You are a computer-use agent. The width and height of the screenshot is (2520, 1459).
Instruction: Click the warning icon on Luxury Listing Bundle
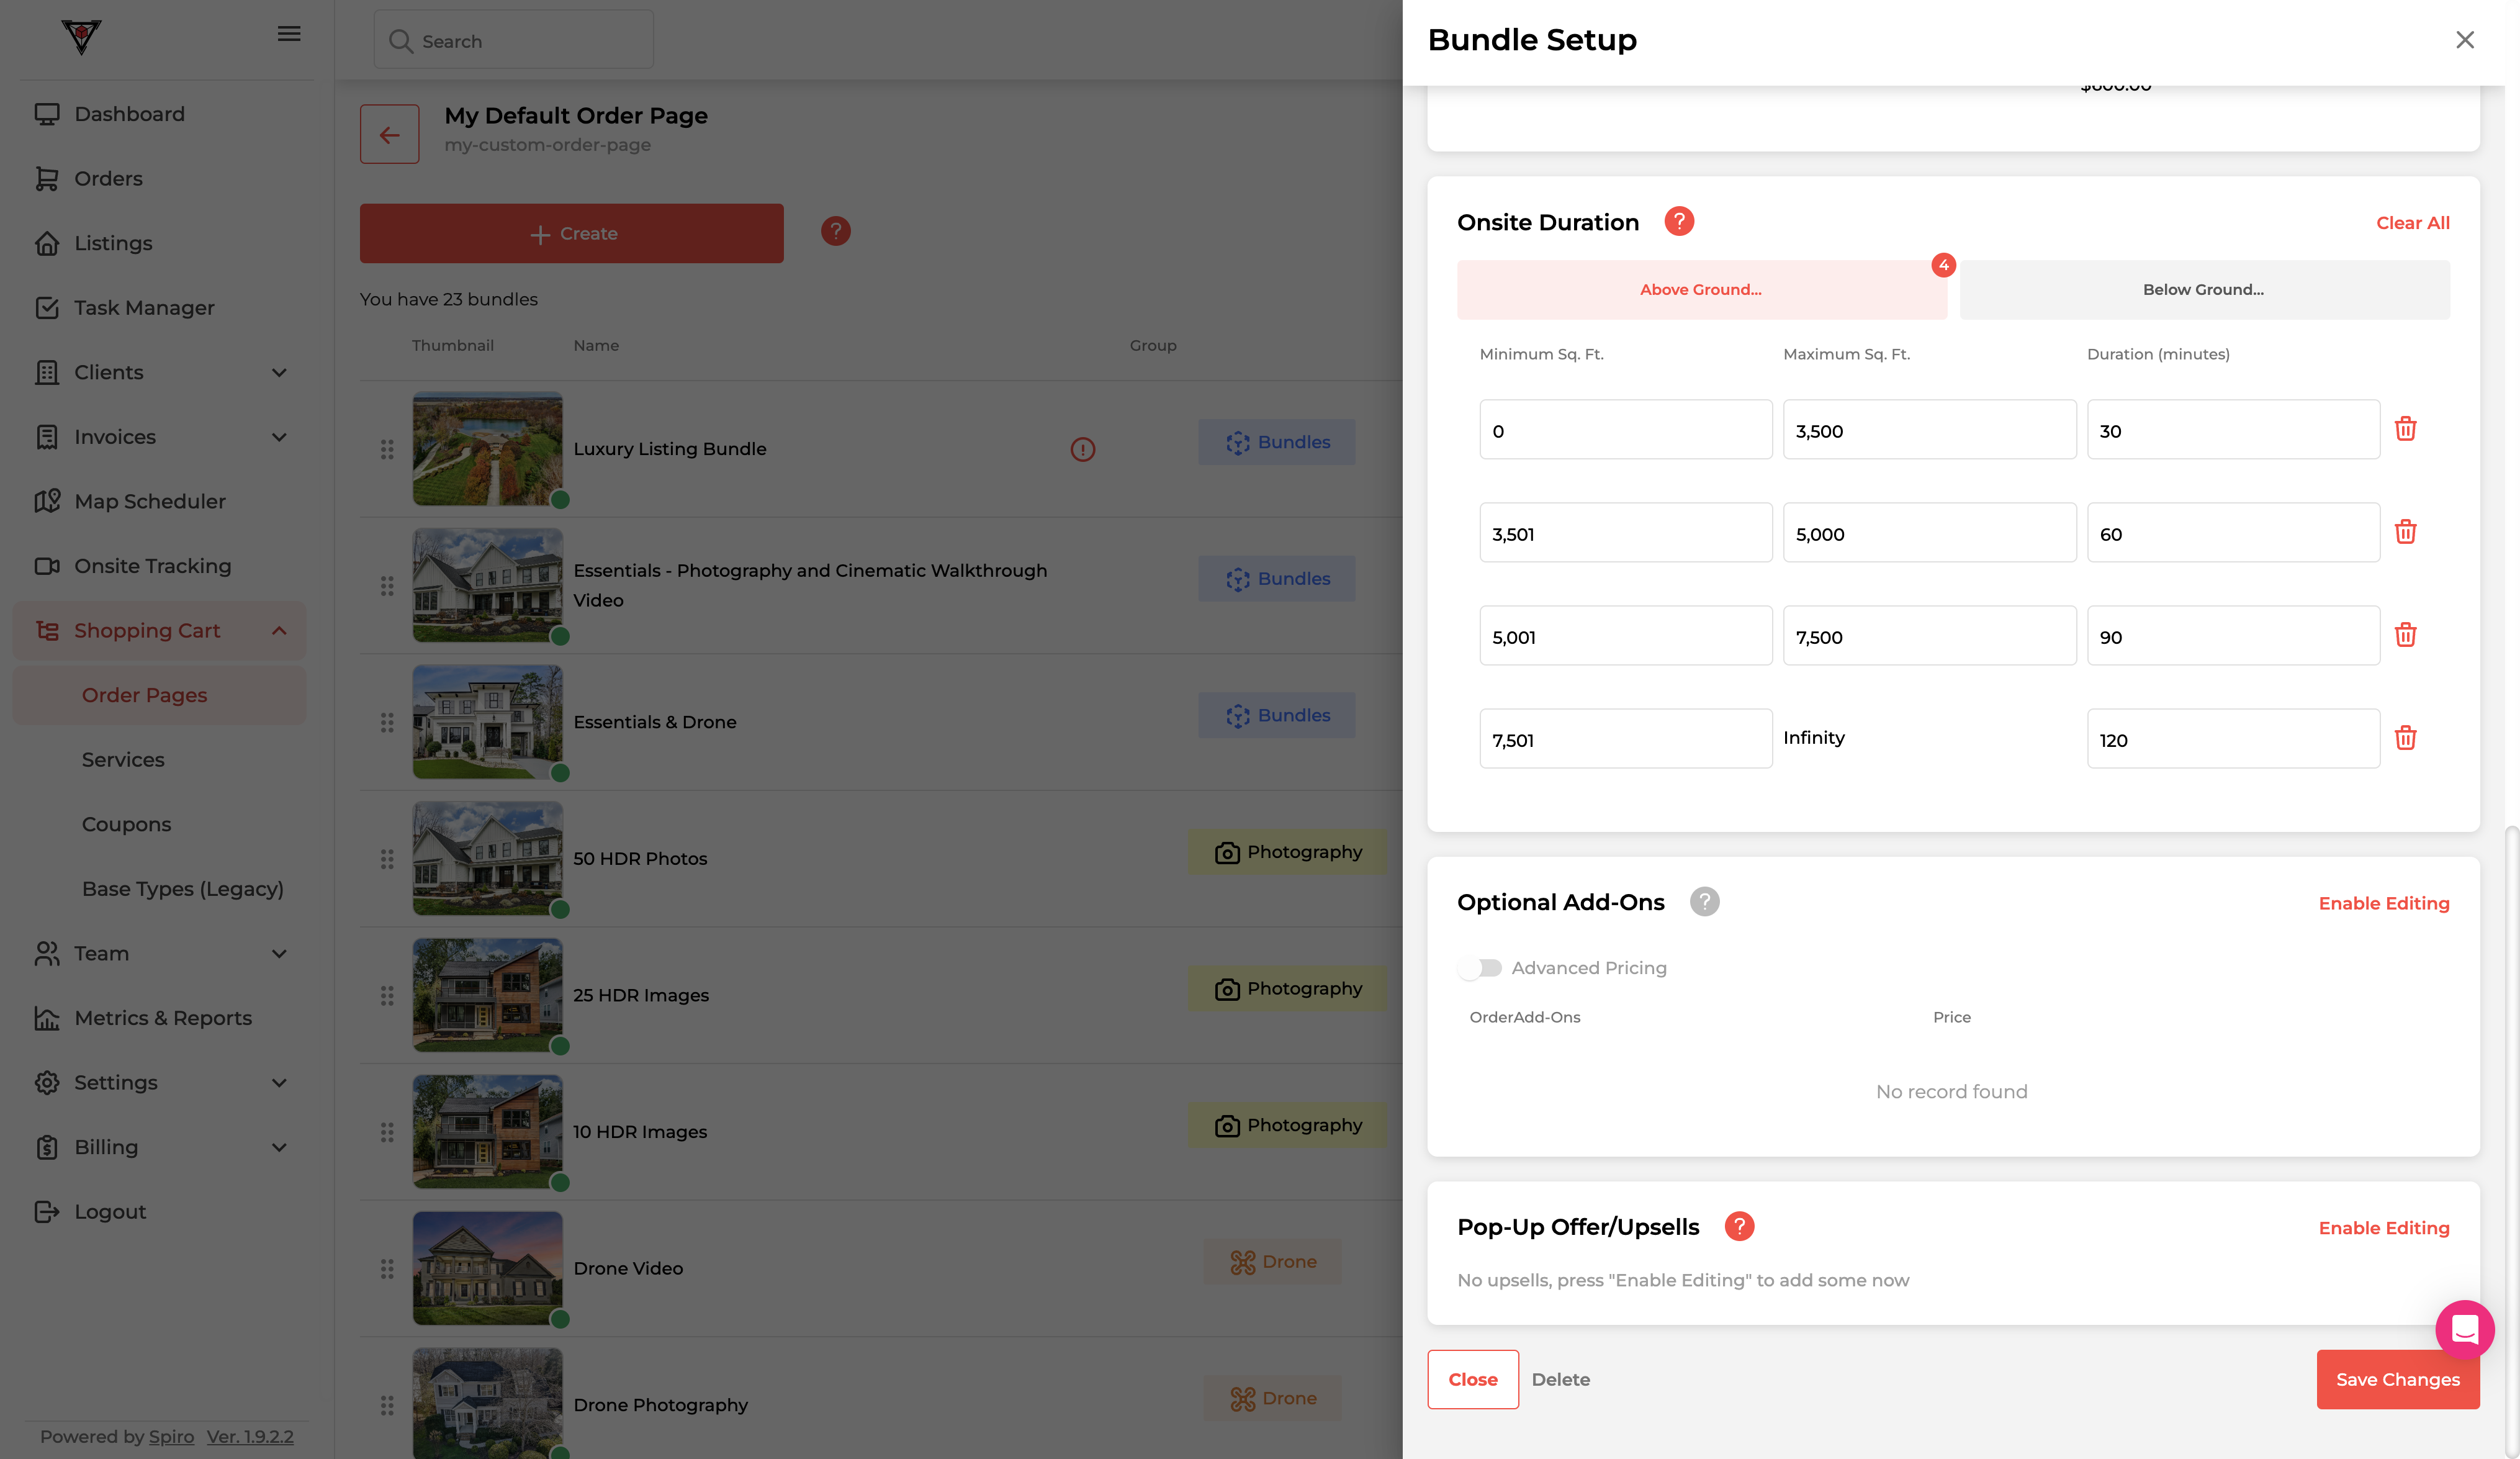[1082, 449]
